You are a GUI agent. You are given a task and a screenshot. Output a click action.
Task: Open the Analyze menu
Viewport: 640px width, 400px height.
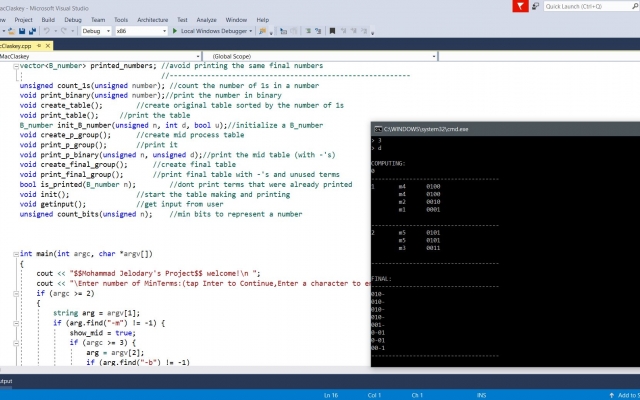pyautogui.click(x=207, y=20)
